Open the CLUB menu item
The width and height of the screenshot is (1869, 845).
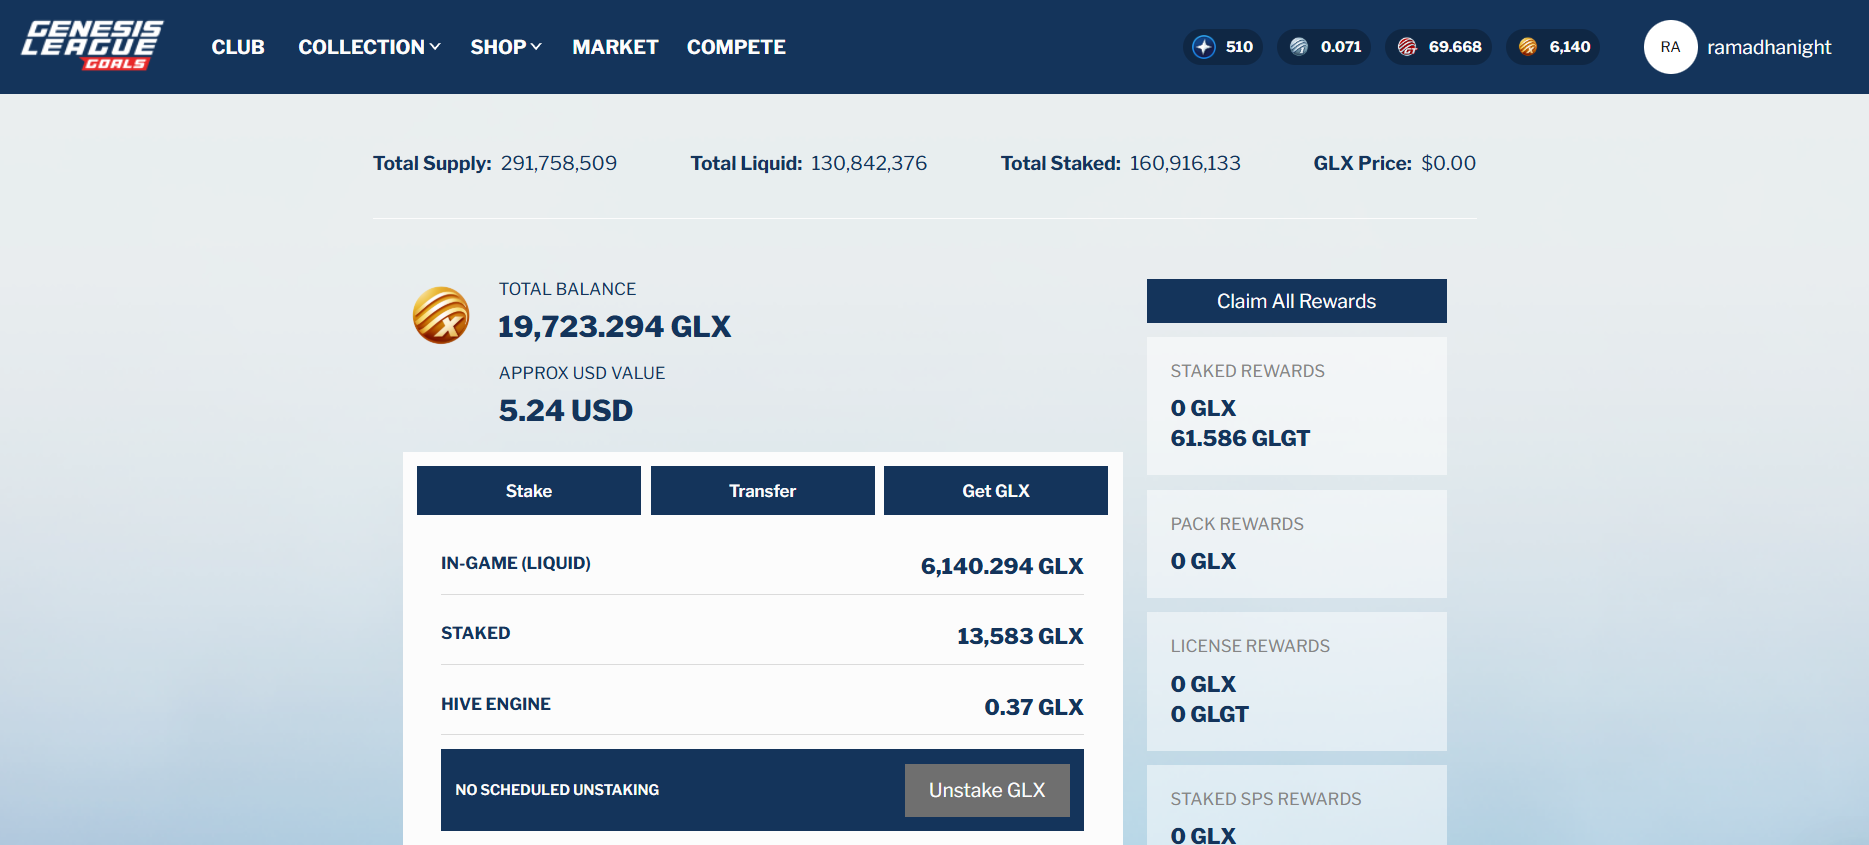click(x=238, y=47)
